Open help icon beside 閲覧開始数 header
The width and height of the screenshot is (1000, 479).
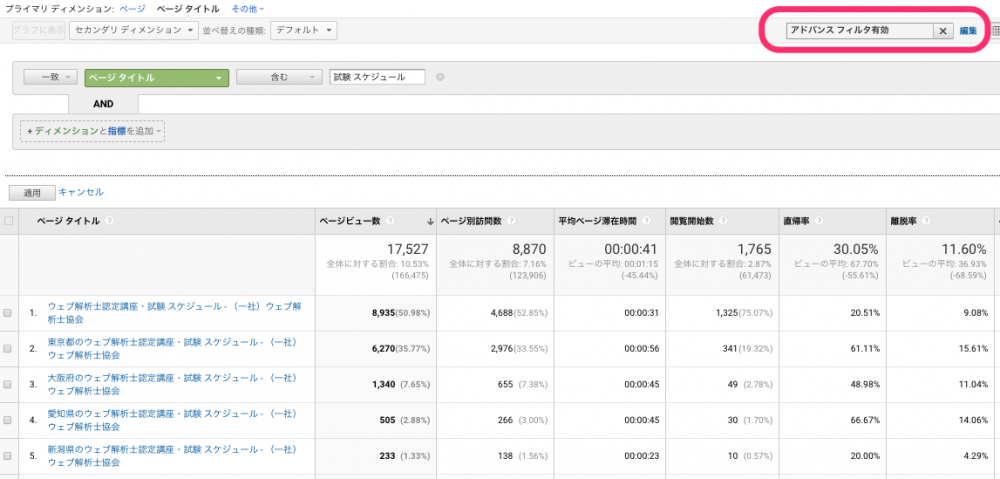(724, 221)
